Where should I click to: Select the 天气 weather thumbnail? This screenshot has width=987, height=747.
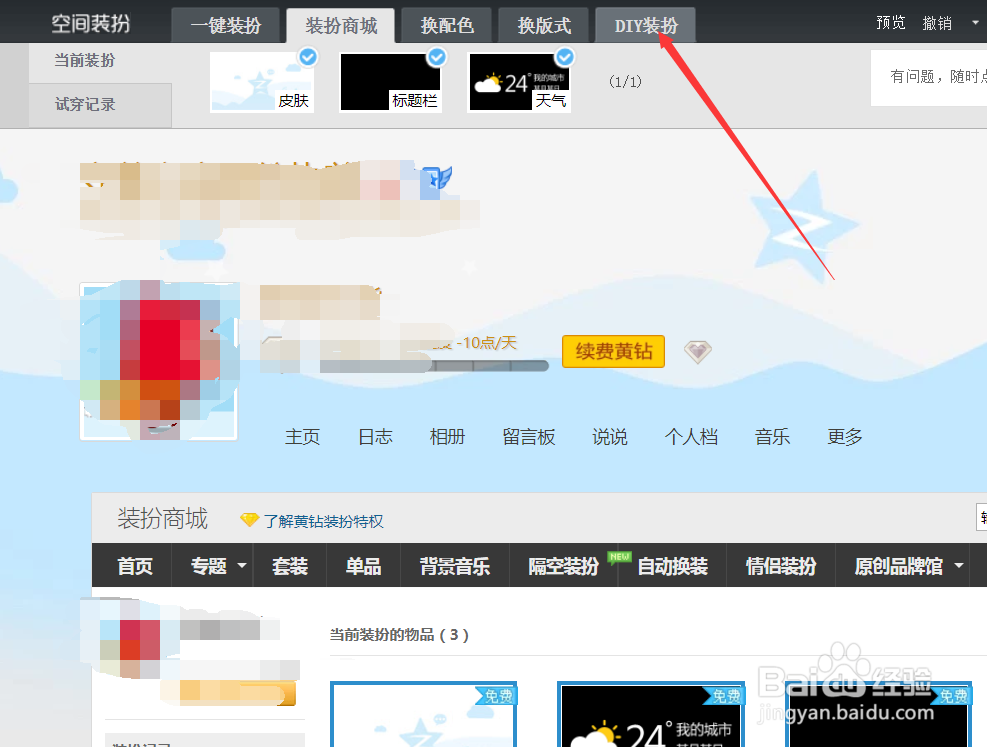519,82
